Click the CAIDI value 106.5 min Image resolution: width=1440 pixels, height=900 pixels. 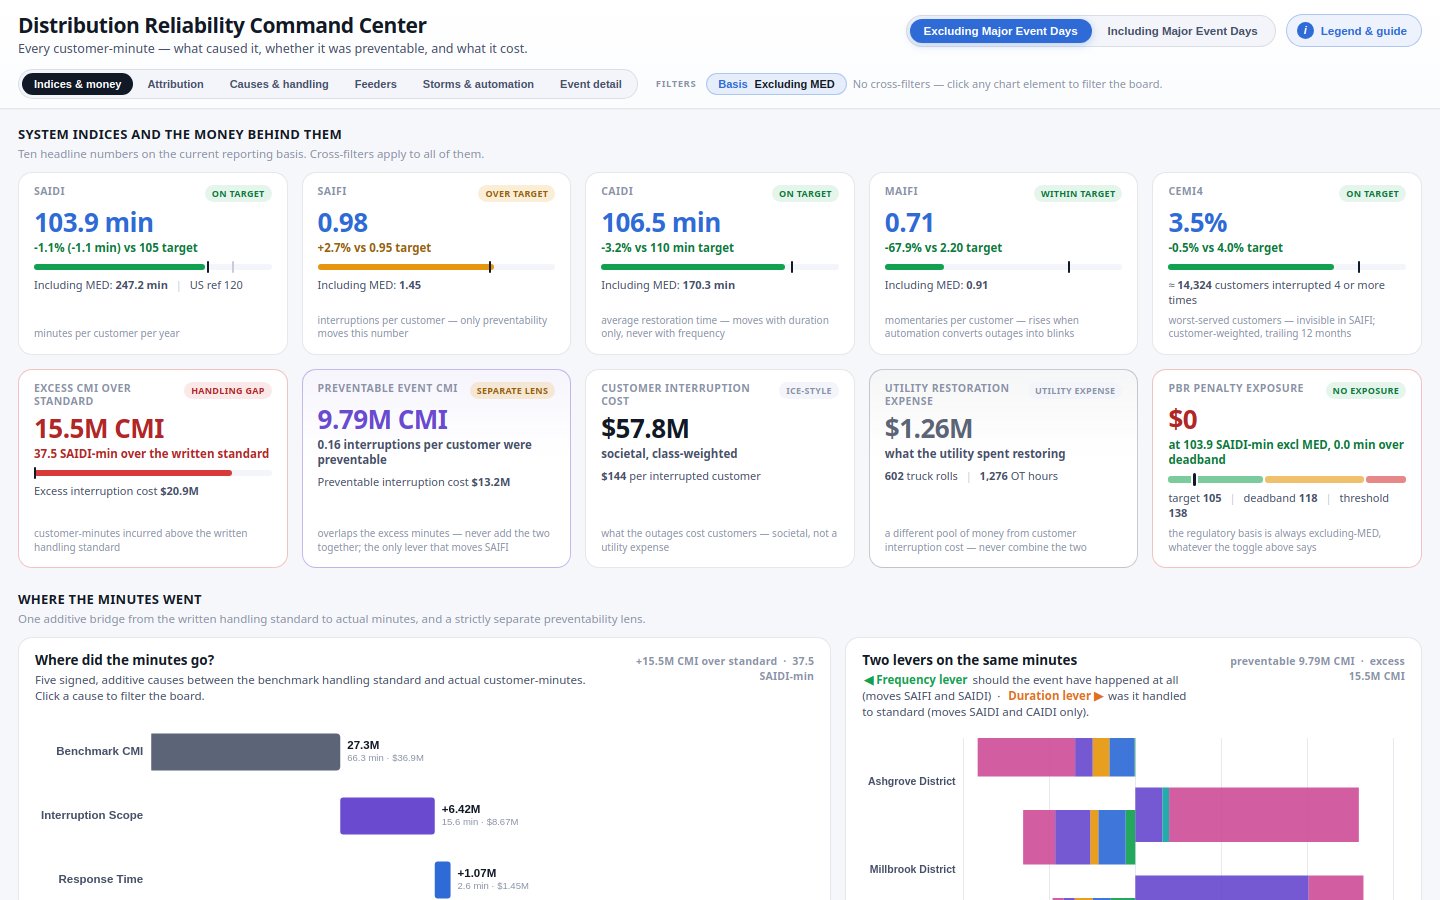tap(660, 222)
